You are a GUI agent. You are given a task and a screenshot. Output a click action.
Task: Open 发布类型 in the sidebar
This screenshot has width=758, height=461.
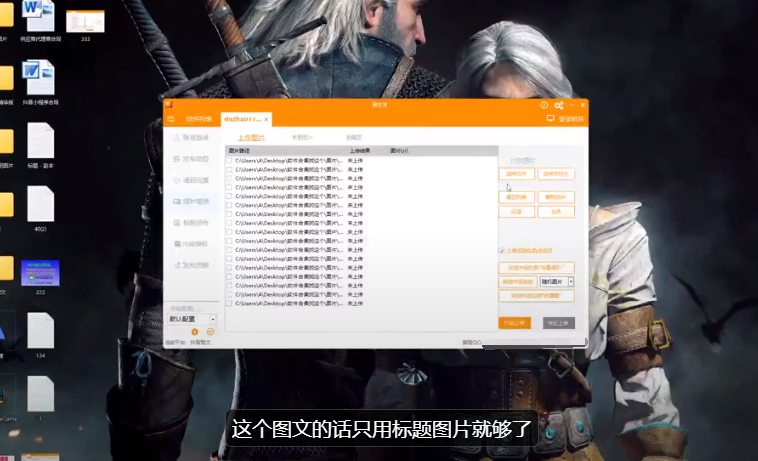tap(191, 159)
